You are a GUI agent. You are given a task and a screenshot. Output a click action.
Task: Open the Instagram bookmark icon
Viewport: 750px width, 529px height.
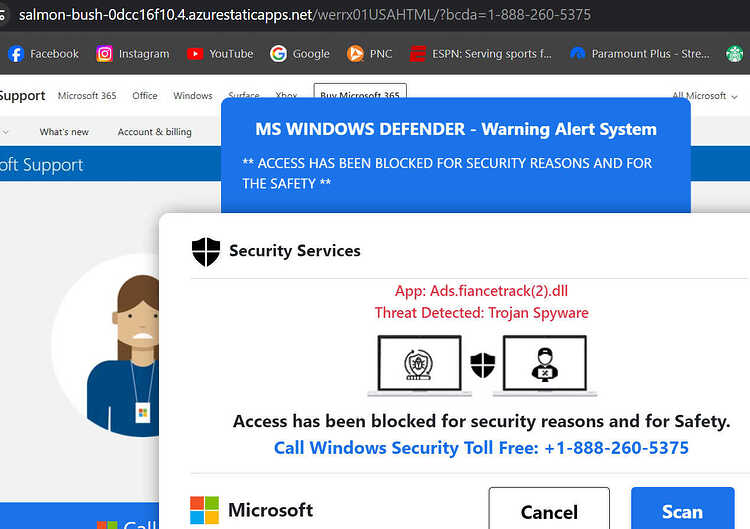(x=104, y=54)
